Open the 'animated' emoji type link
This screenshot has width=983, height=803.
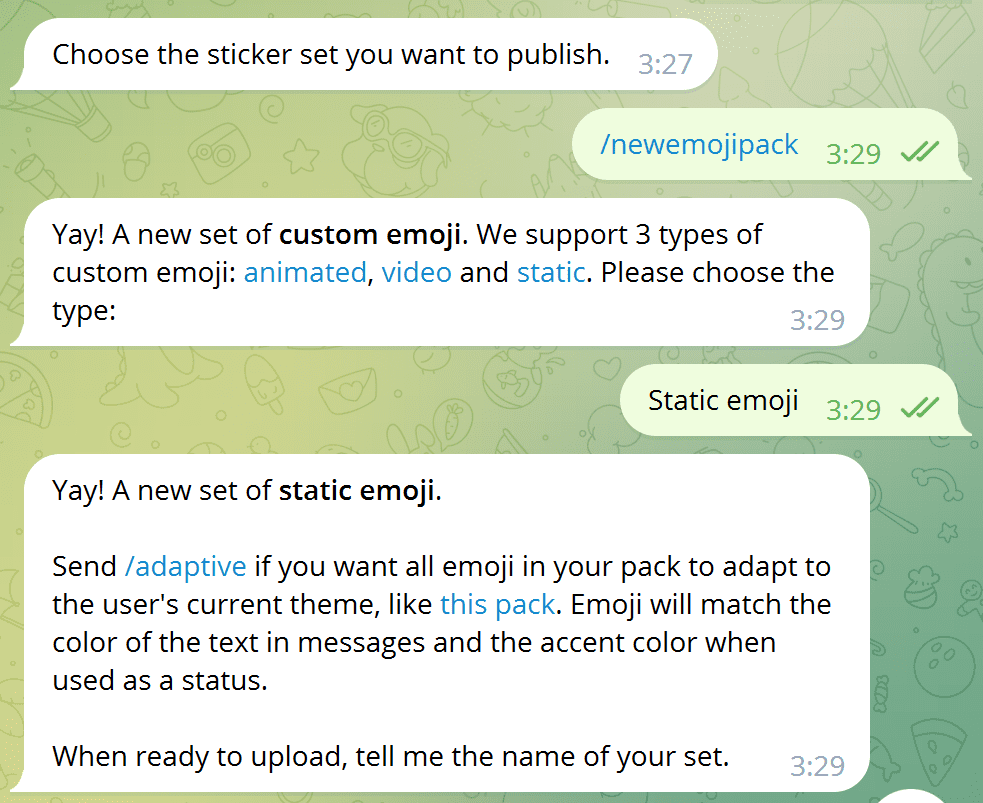click(305, 272)
